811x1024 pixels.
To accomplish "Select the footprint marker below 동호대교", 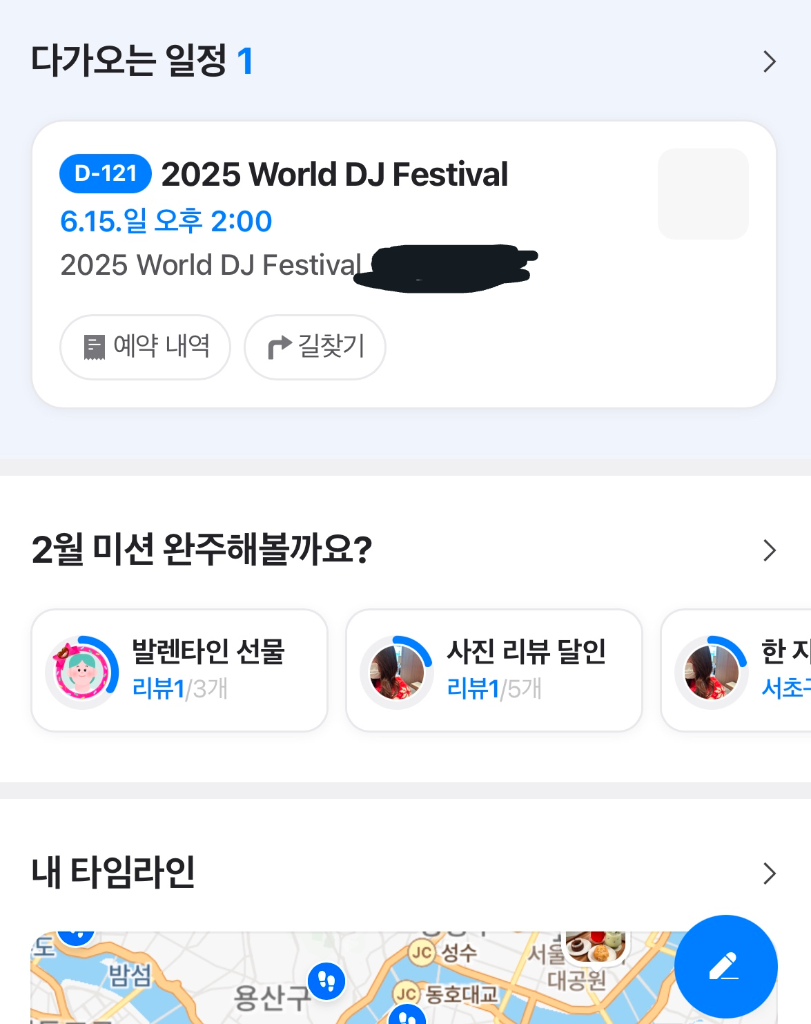I will click(407, 1015).
